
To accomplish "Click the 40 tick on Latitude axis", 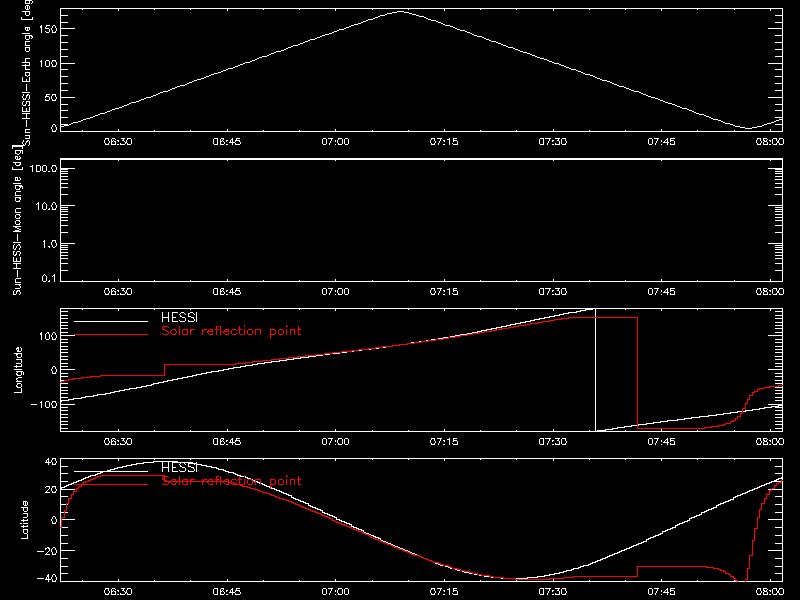I will point(51,462).
